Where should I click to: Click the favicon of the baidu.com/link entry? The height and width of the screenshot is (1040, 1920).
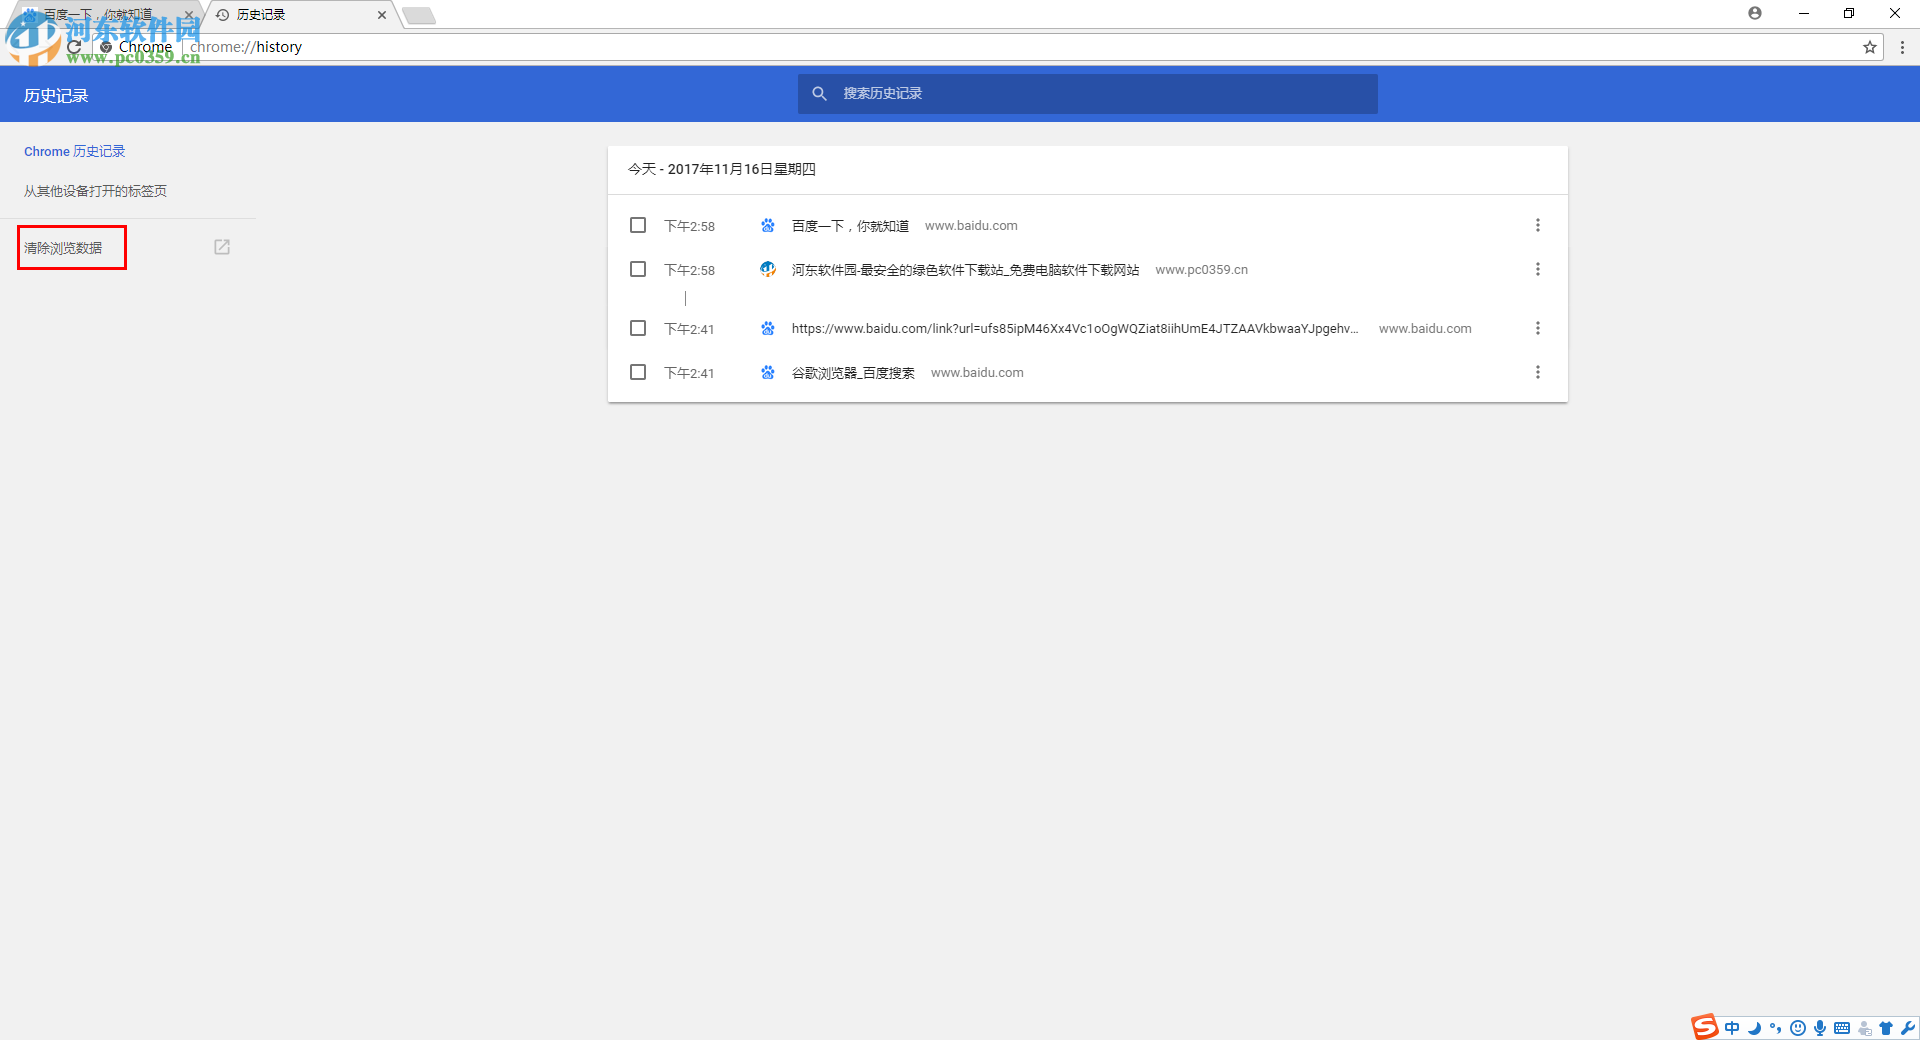click(x=768, y=328)
